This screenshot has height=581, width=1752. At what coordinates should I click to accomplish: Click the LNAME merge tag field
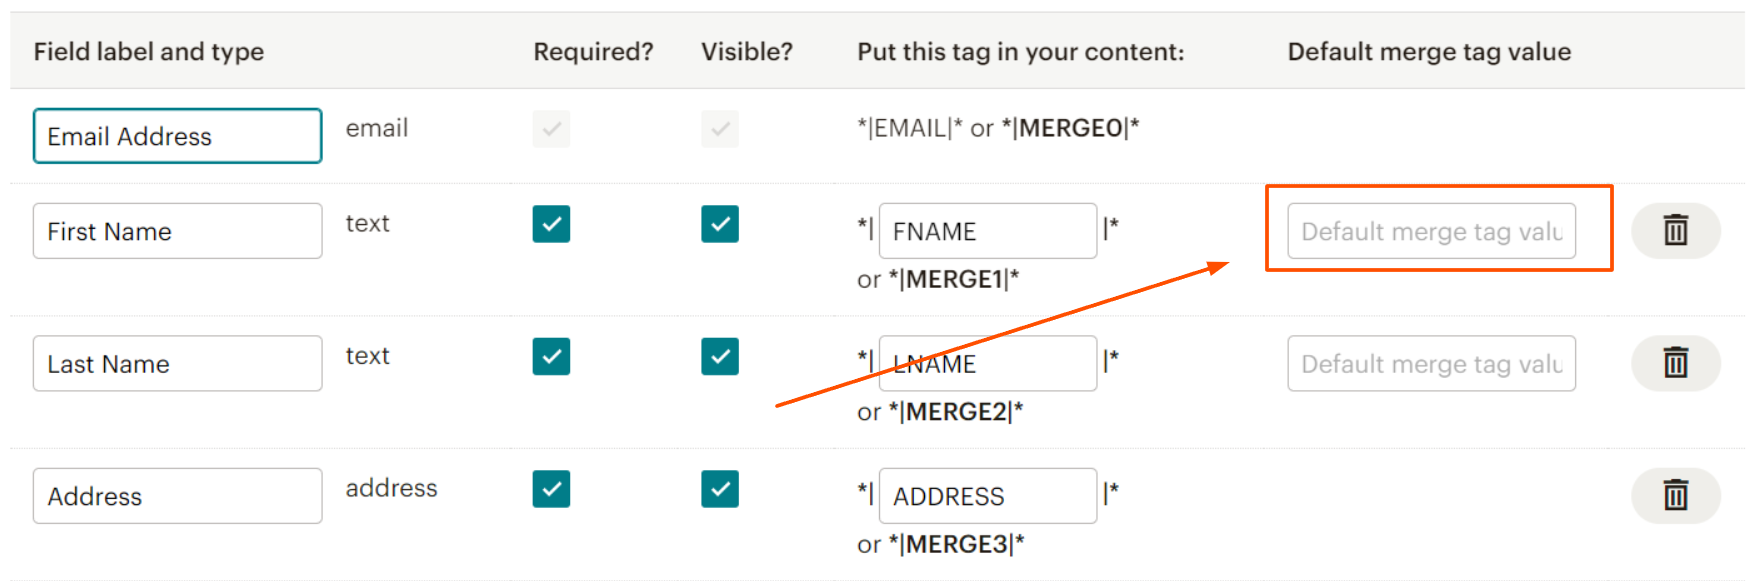pos(988,363)
